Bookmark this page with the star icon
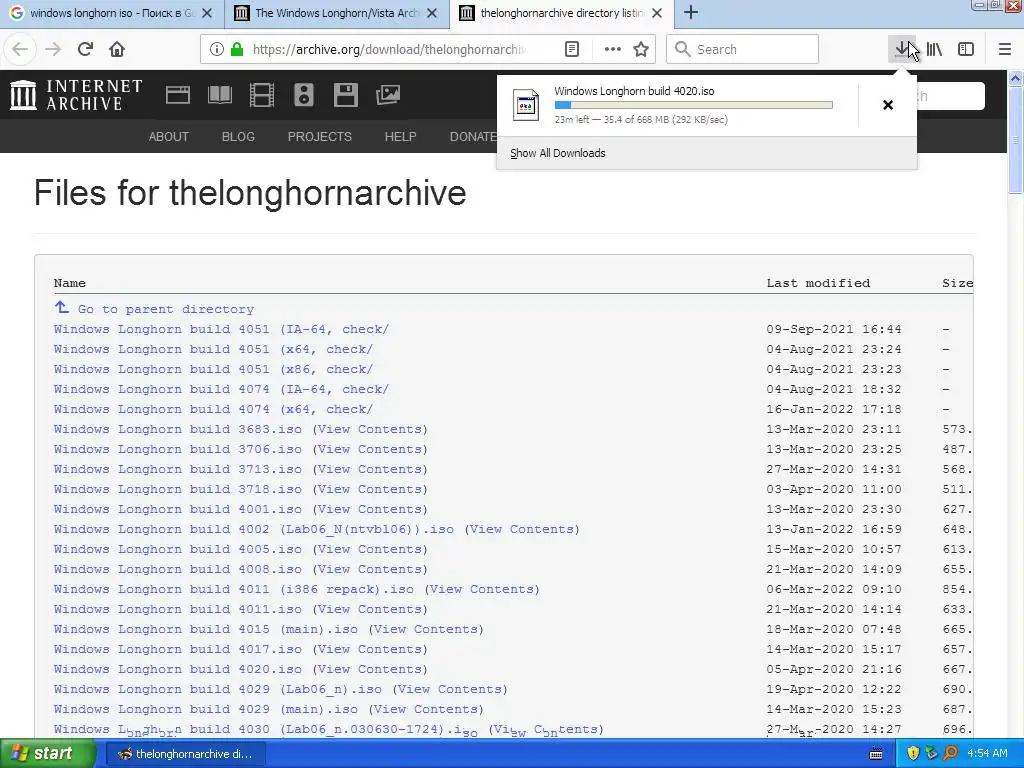This screenshot has height=768, width=1024. (x=641, y=49)
